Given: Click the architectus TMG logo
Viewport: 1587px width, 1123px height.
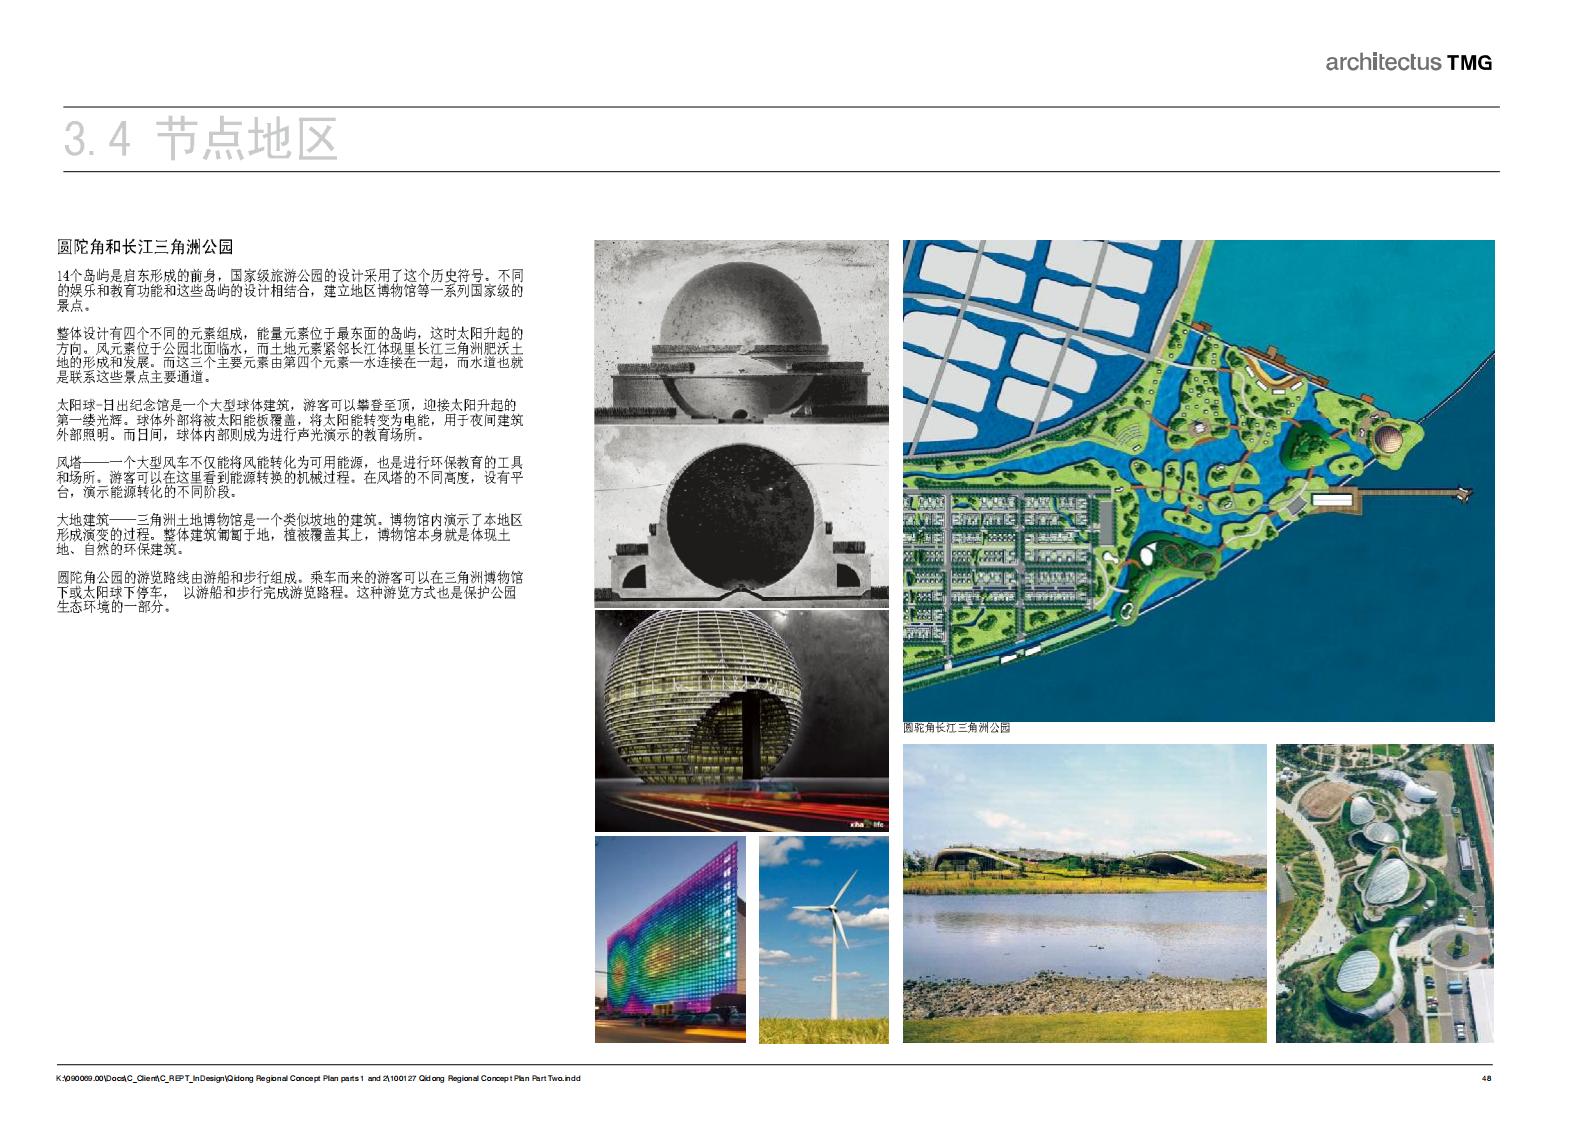Looking at the screenshot, I should click(1408, 62).
